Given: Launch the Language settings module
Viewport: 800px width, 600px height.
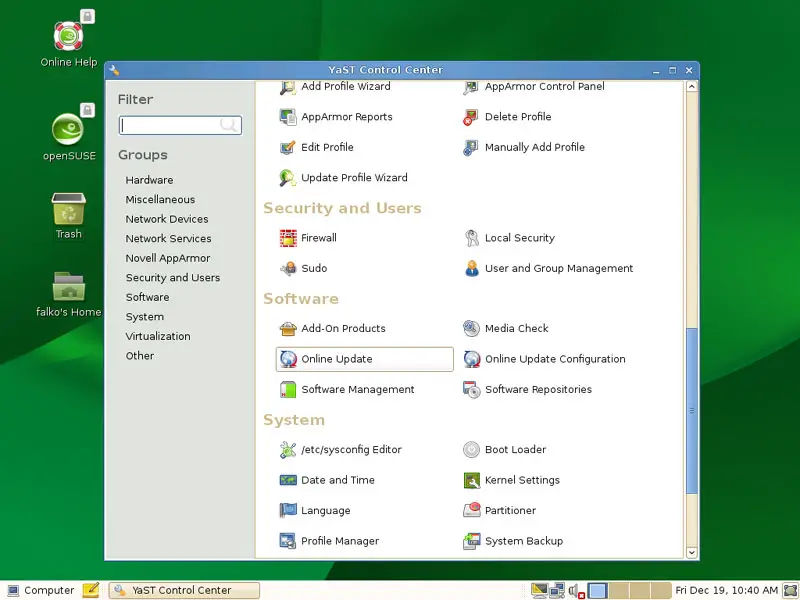Looking at the screenshot, I should tap(315, 511).
